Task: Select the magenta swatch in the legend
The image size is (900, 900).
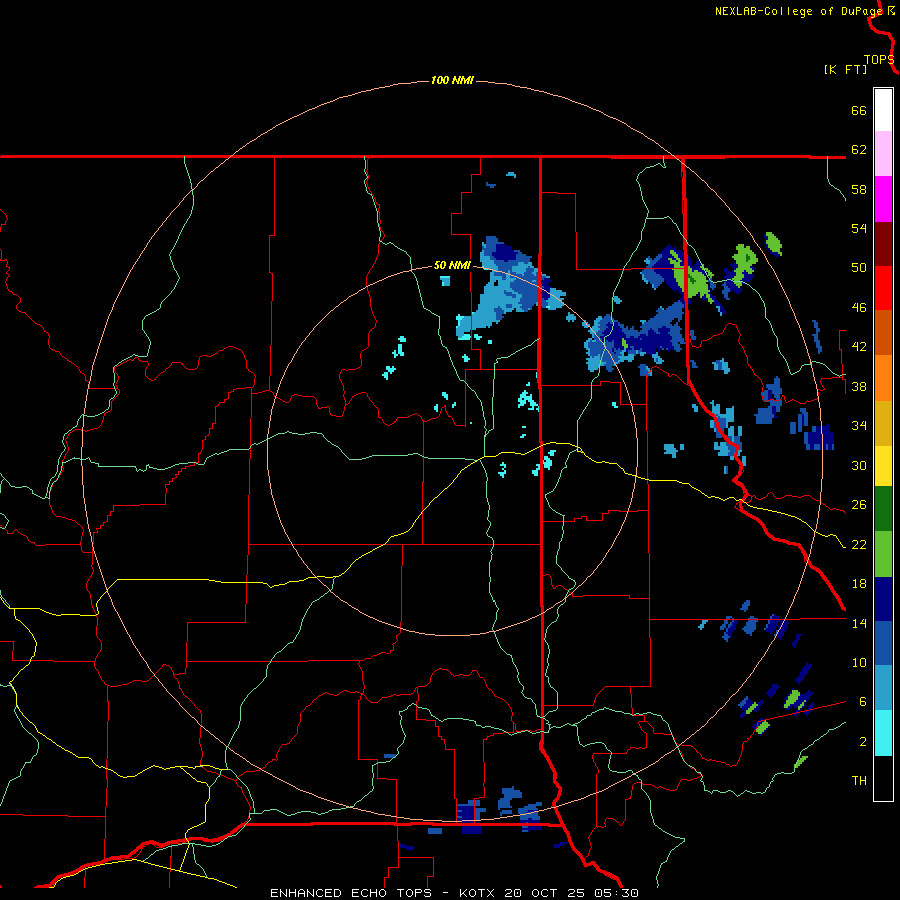Action: tap(883, 199)
